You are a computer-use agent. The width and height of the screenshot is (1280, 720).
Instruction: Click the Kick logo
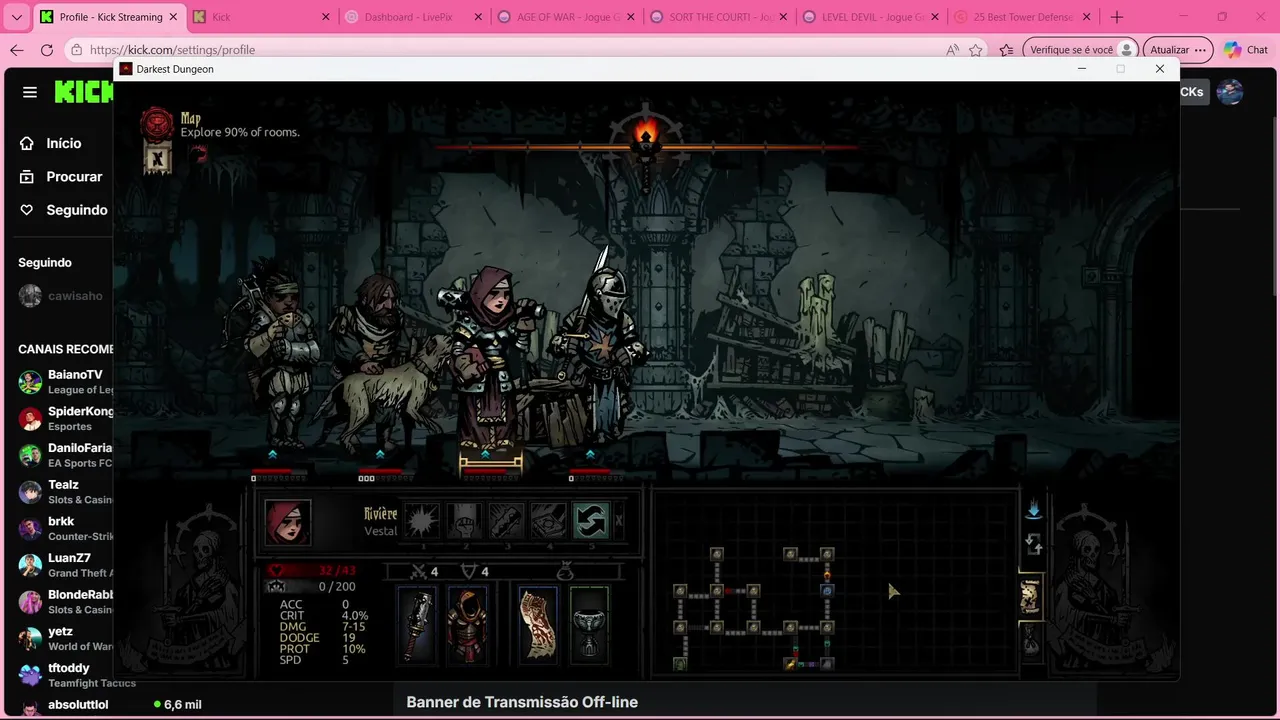tap(84, 92)
